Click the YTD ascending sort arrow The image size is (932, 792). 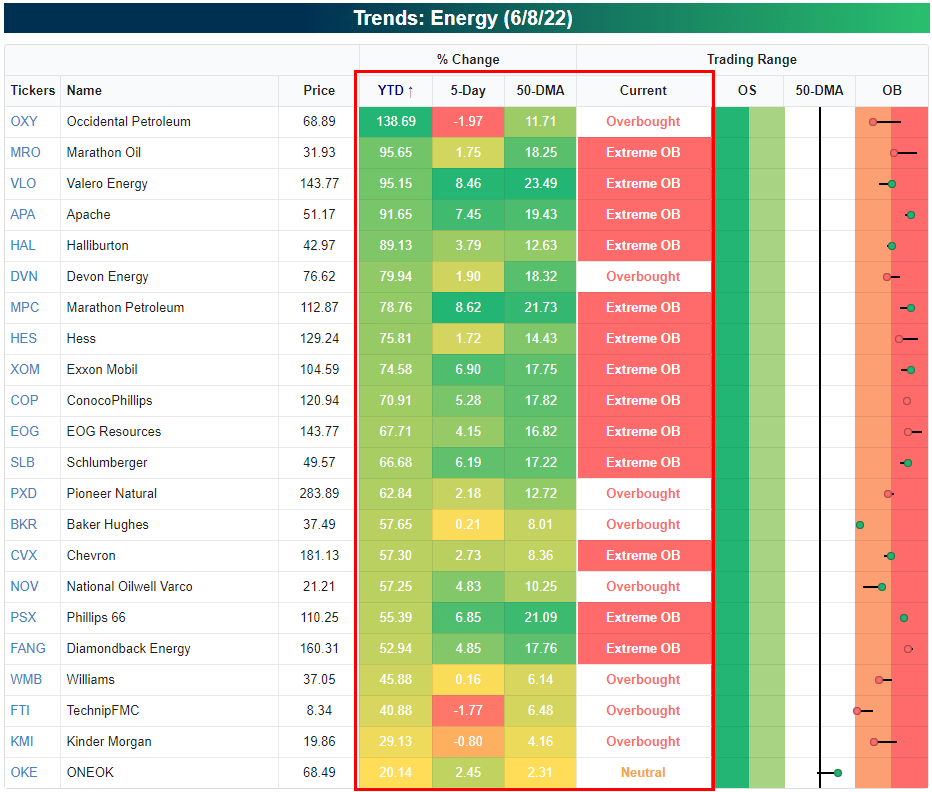[x=410, y=91]
